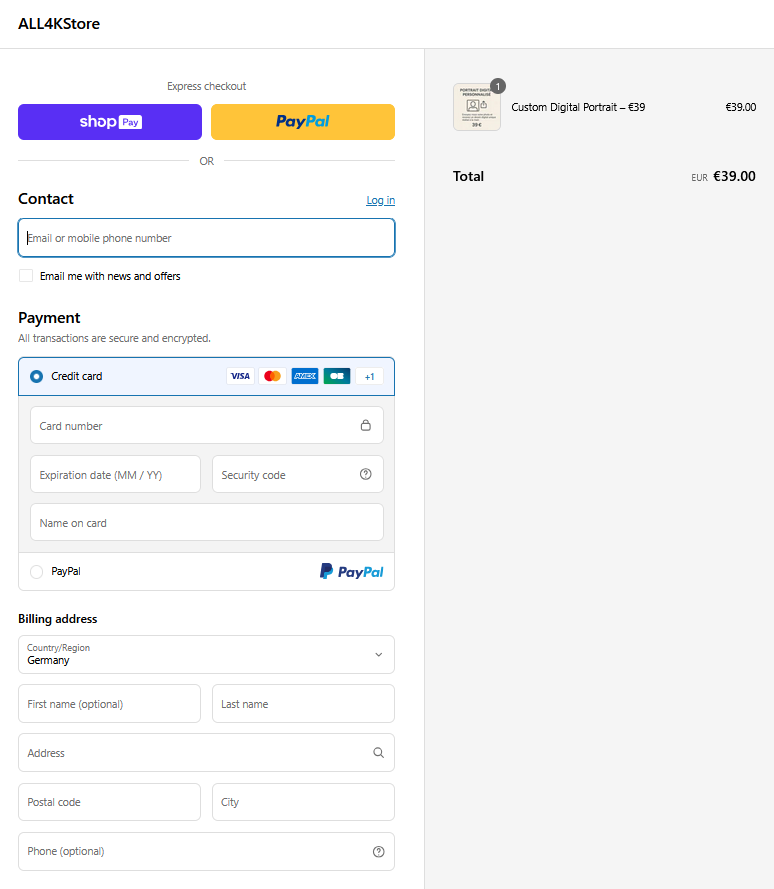
Task: Click the Custom Digital Portrait thumbnail
Action: tap(477, 107)
